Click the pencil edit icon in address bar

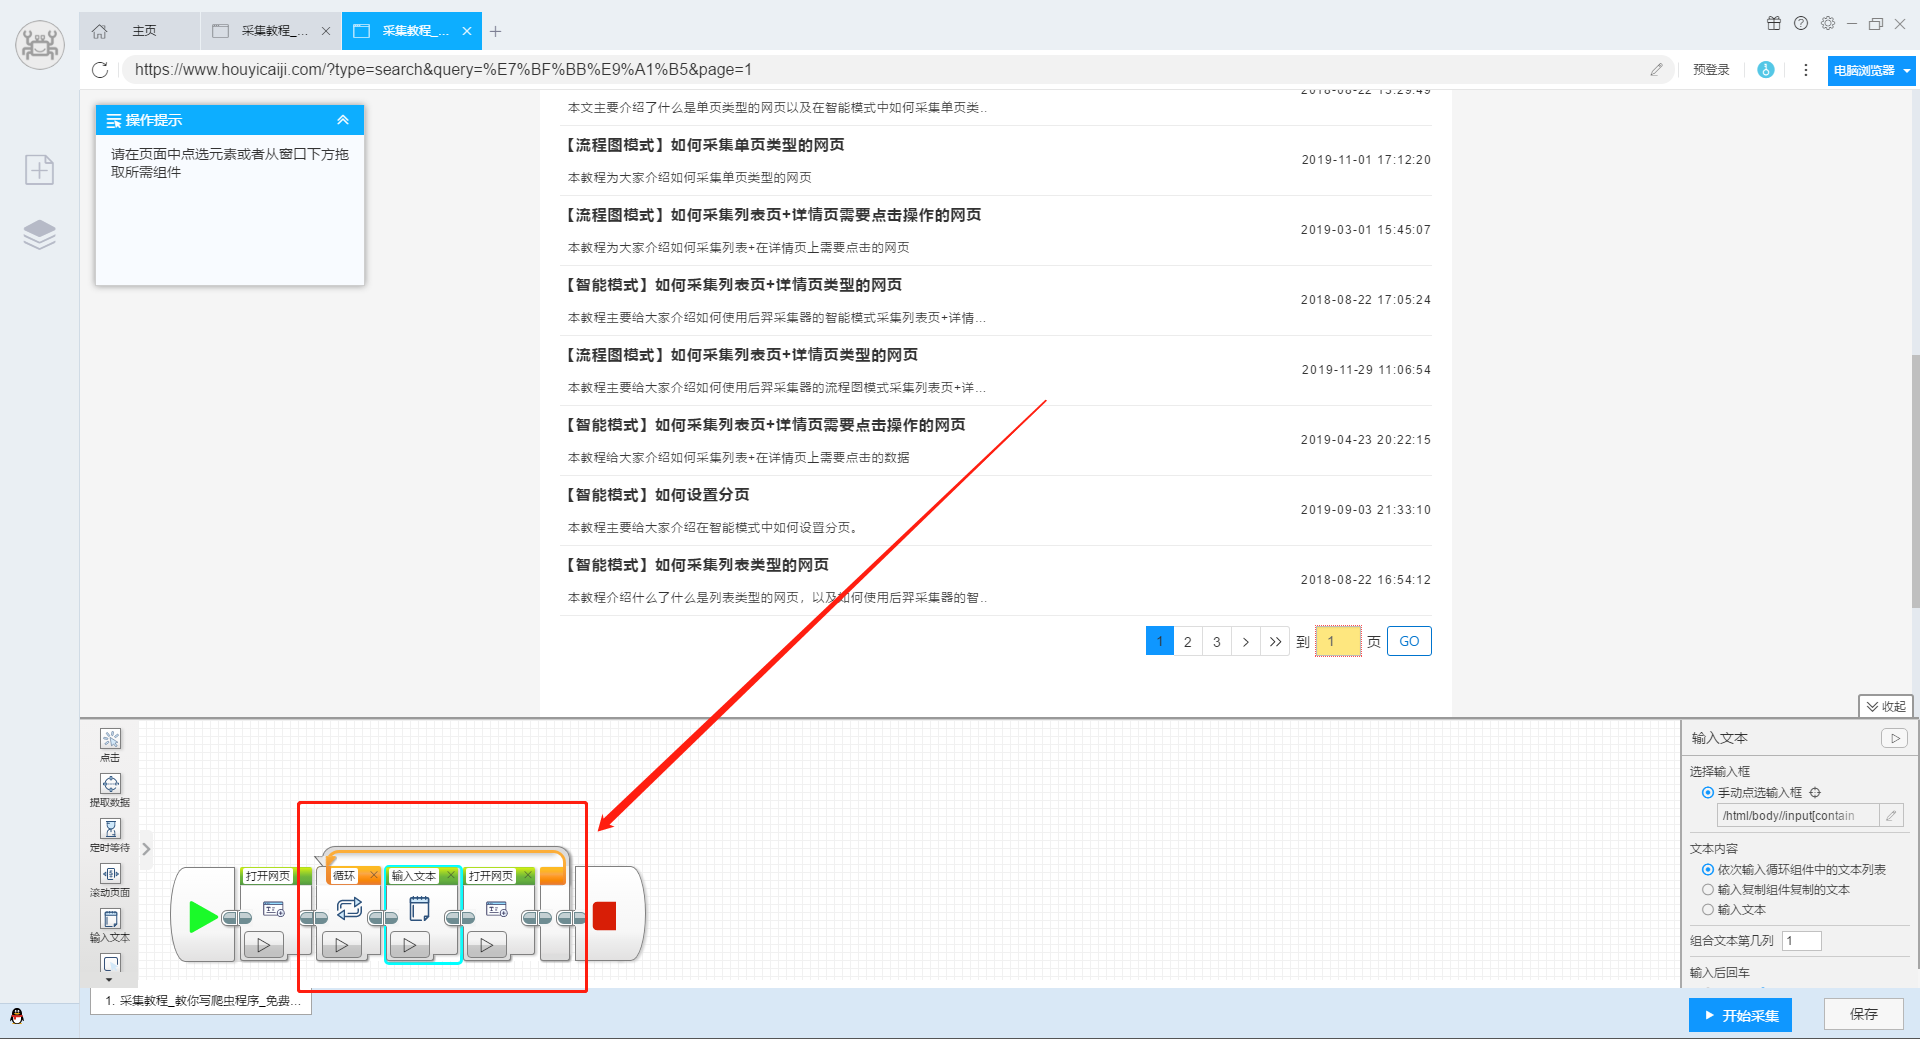click(x=1656, y=70)
